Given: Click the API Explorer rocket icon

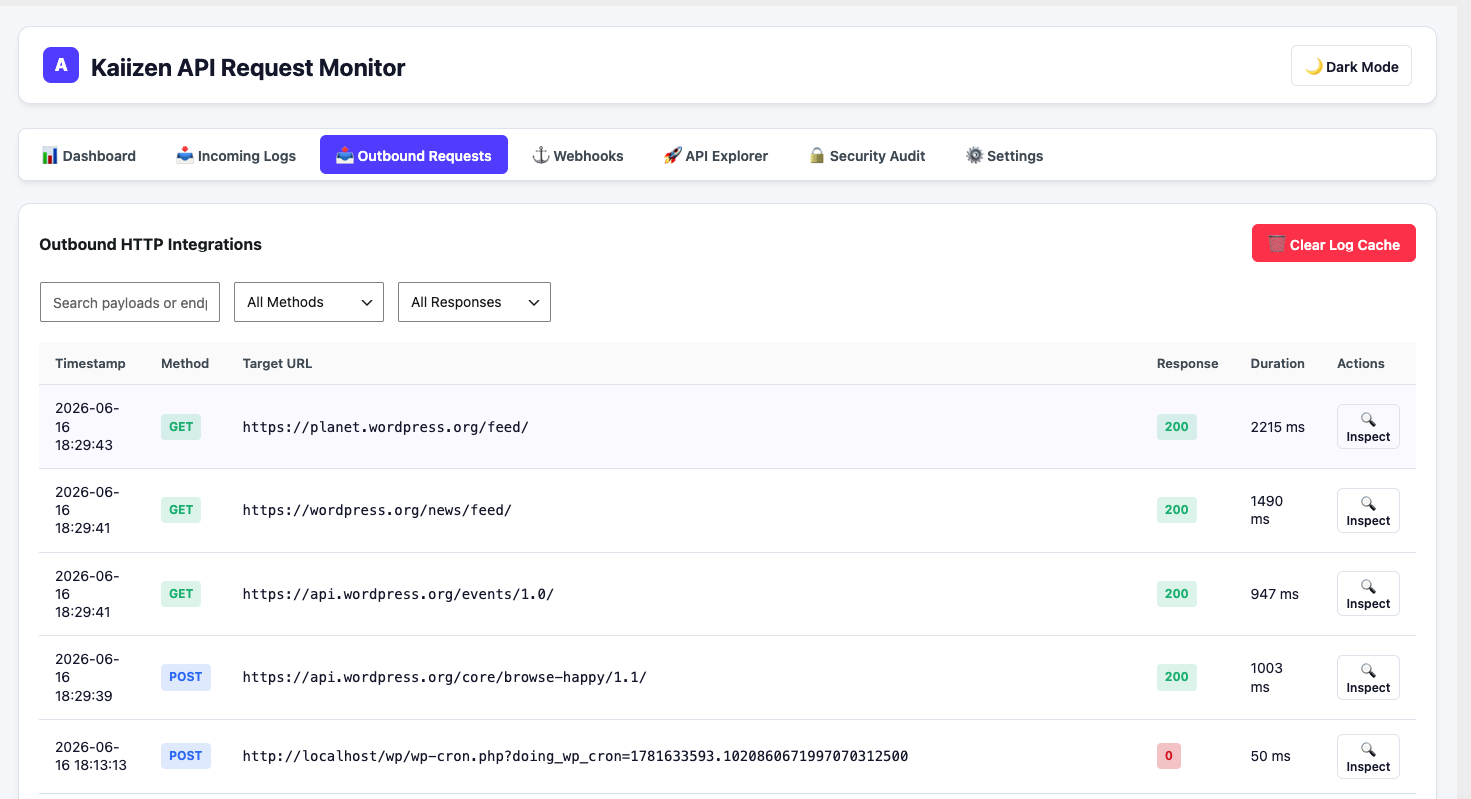Looking at the screenshot, I should [x=672, y=155].
